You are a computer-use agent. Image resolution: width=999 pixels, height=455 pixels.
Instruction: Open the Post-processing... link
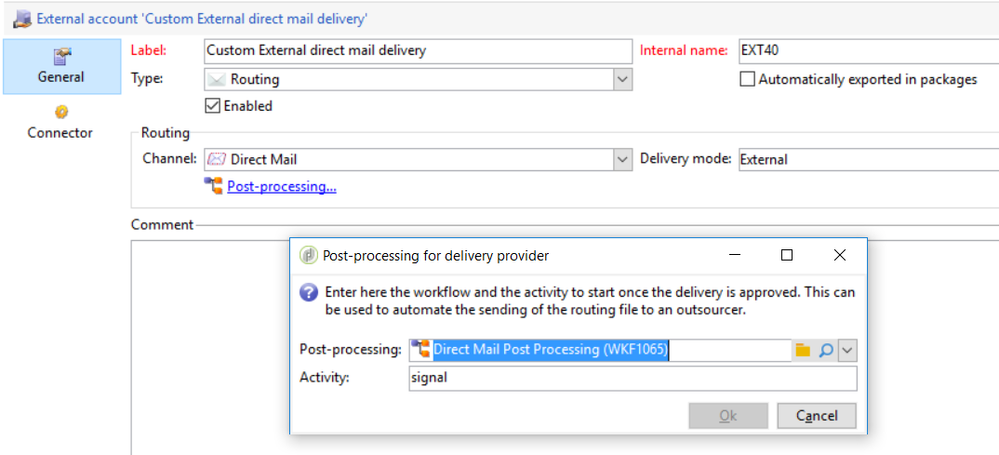(x=281, y=186)
